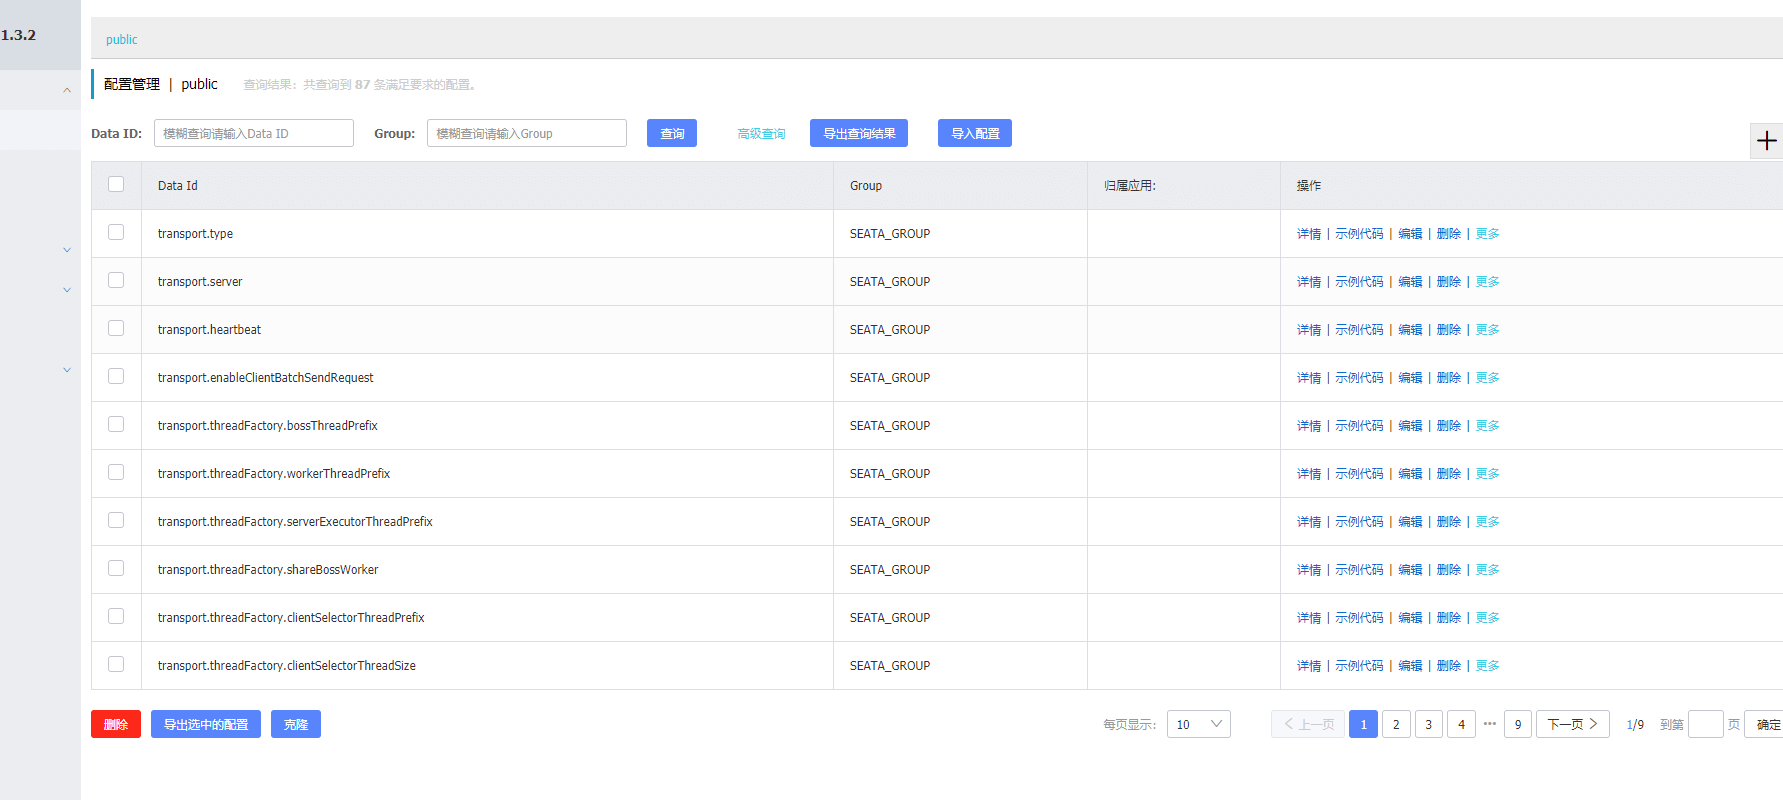Go to page 4 in pagination

pyautogui.click(x=1461, y=724)
